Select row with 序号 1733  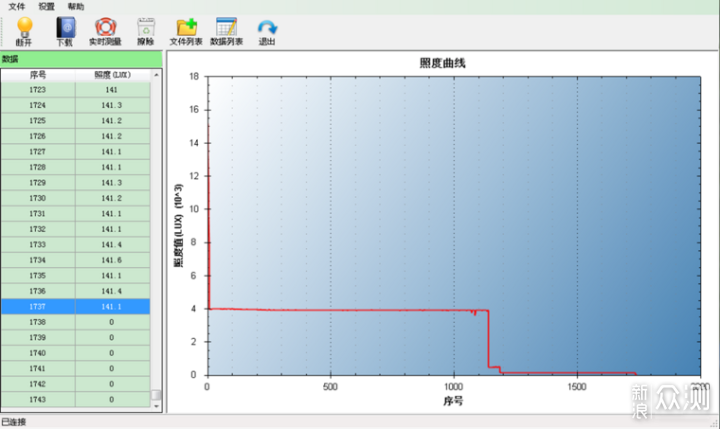tap(75, 245)
